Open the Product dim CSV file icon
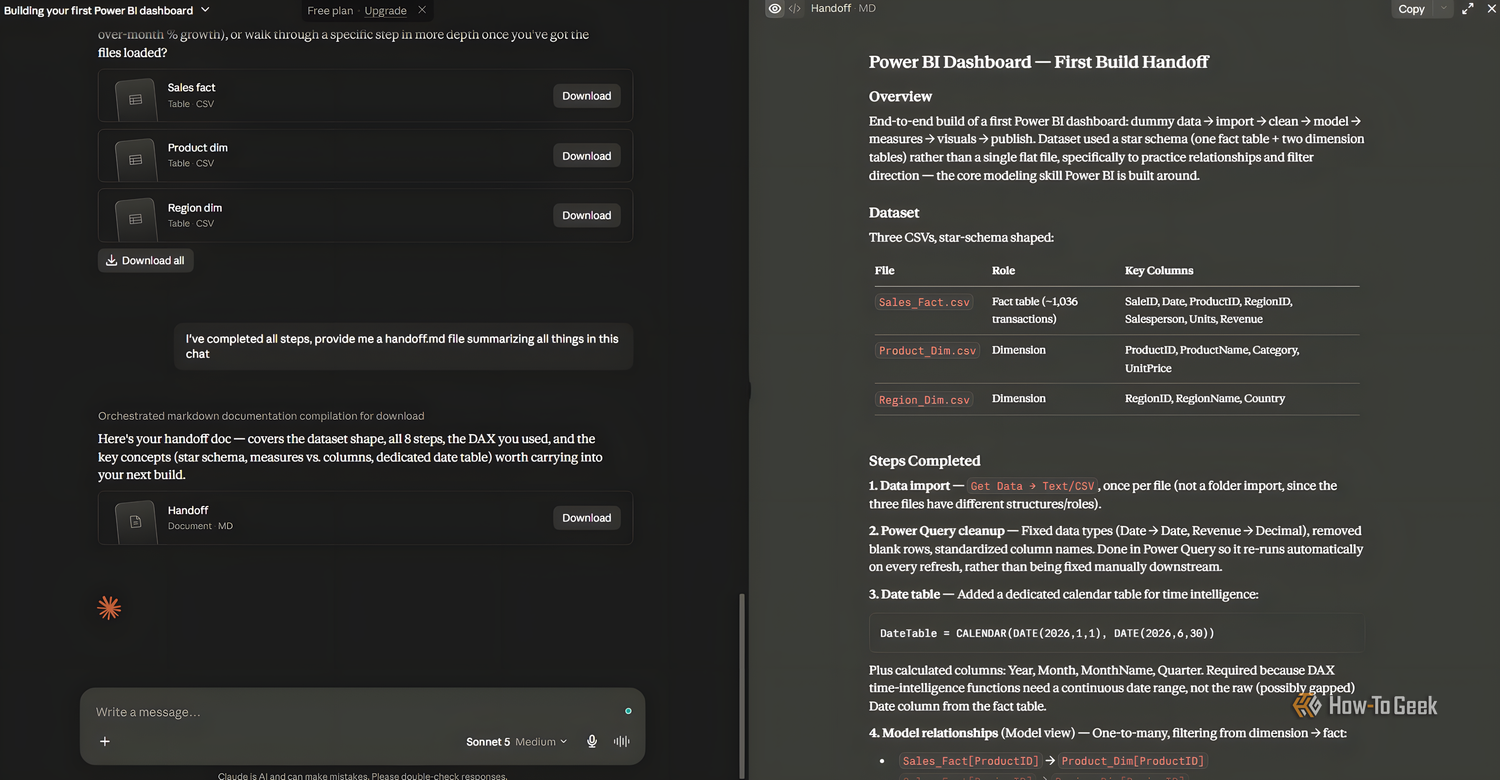This screenshot has height=780, width=1500. tap(135, 158)
